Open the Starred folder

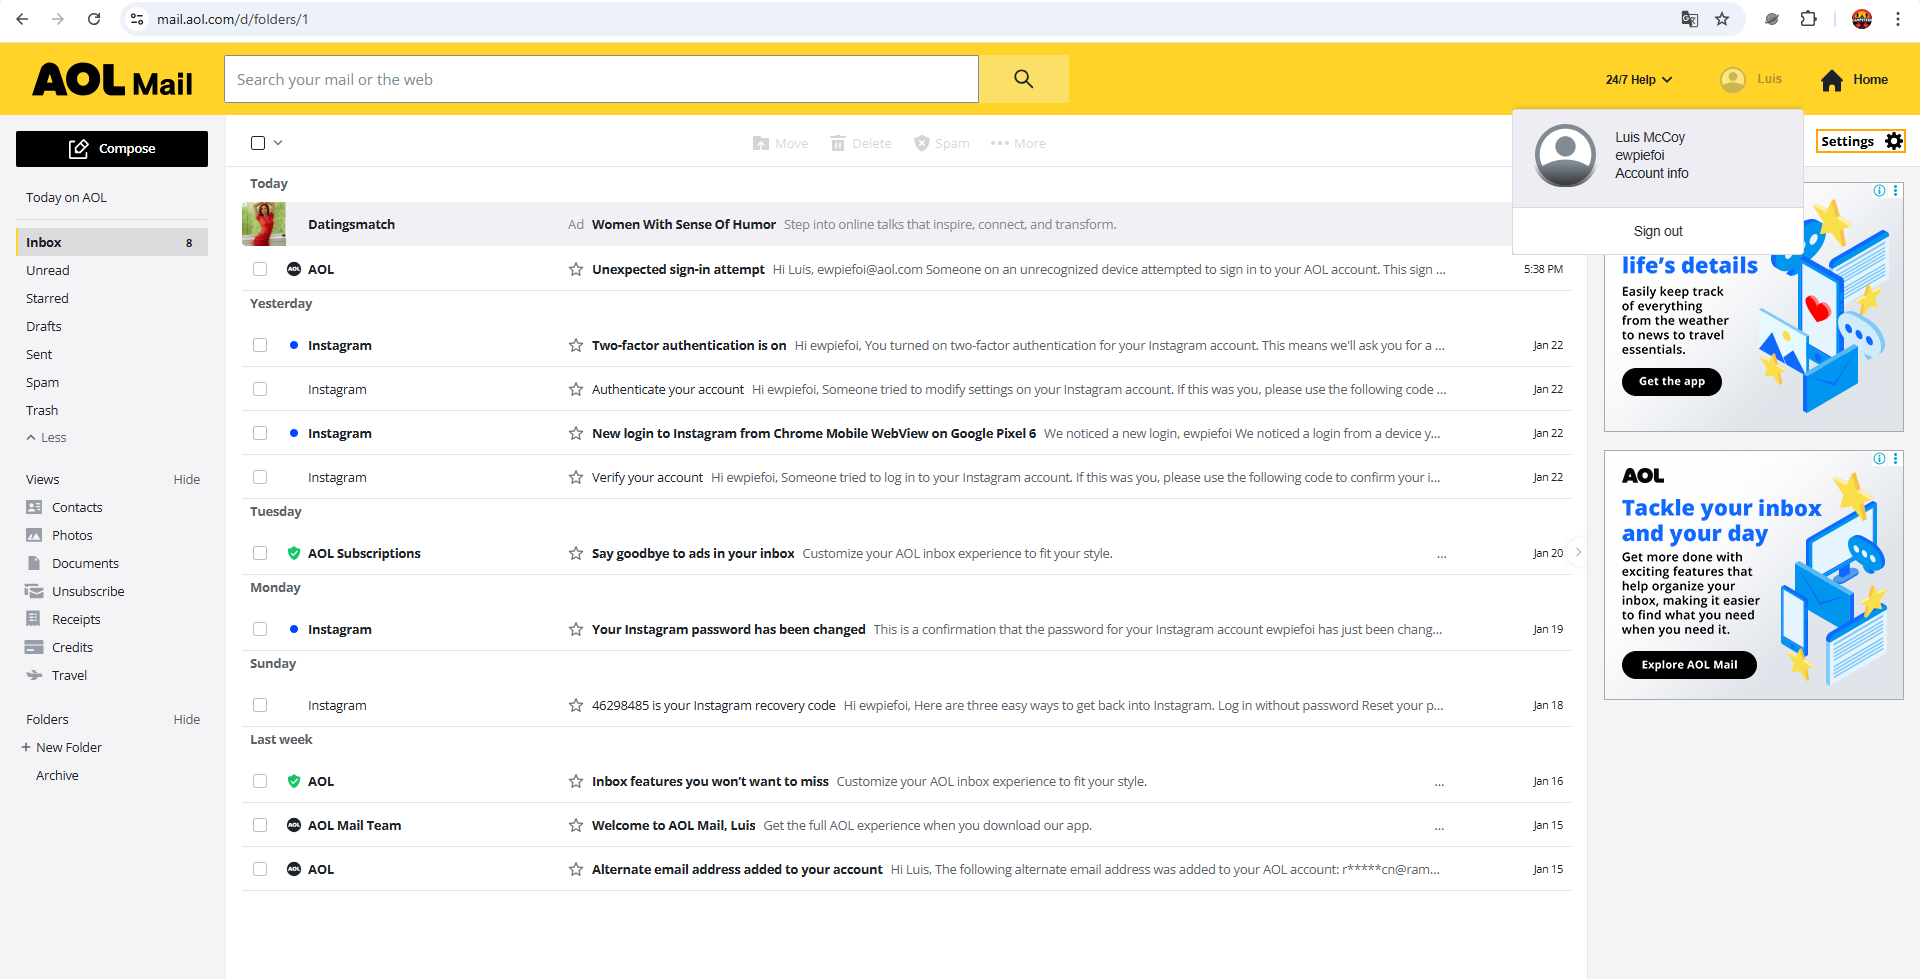click(47, 299)
